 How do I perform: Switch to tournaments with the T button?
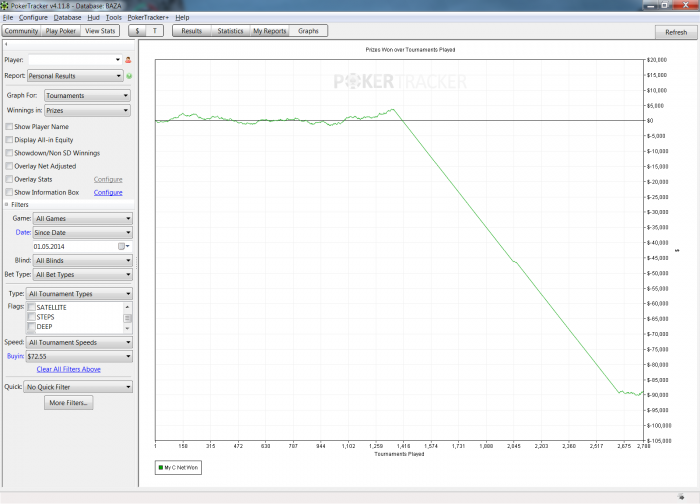(155, 32)
